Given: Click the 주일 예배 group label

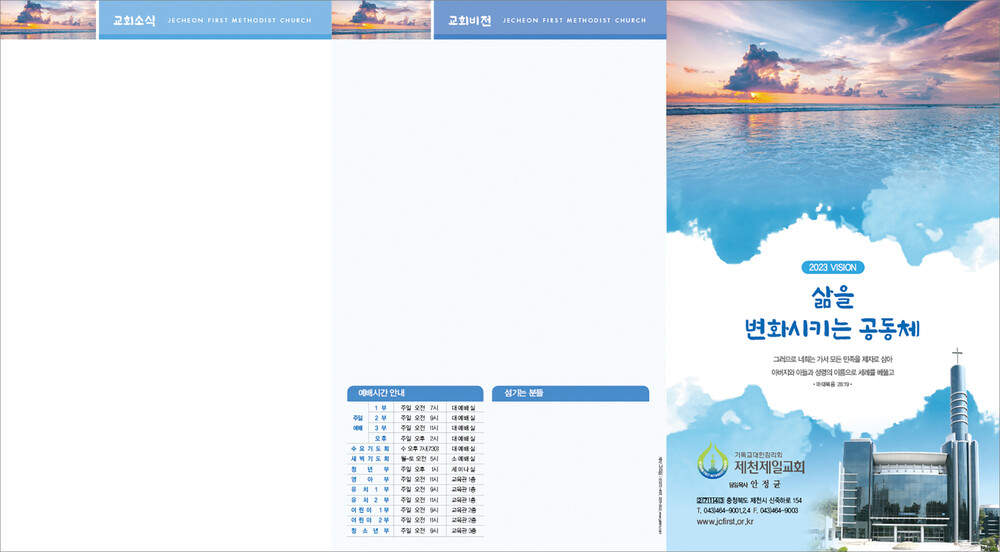Looking at the screenshot, I should (357, 423).
